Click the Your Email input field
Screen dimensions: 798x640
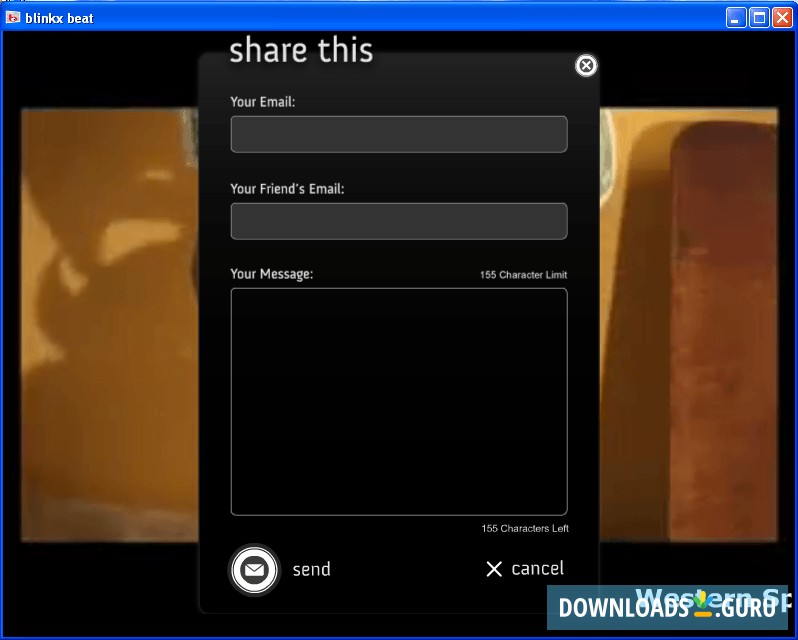[x=399, y=134]
